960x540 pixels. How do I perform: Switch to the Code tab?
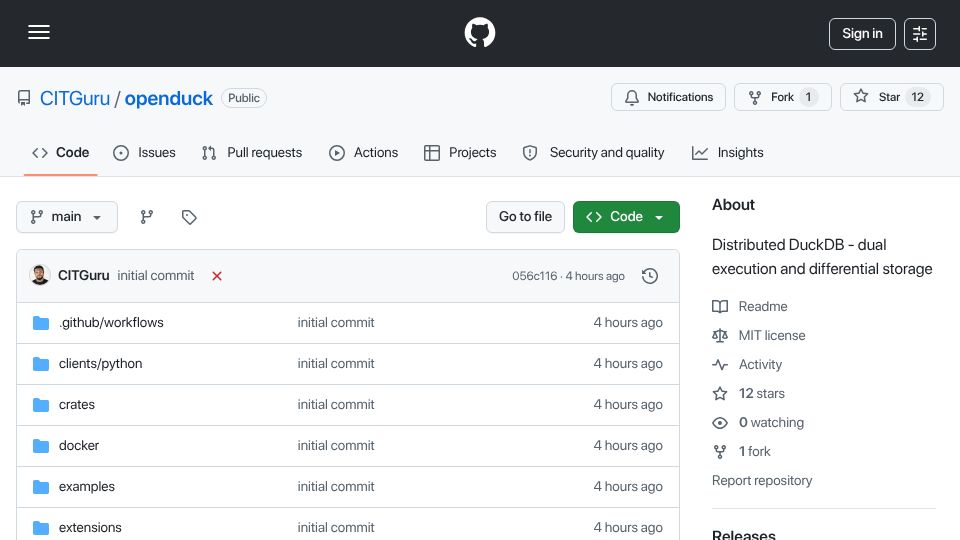pyautogui.click(x=61, y=152)
